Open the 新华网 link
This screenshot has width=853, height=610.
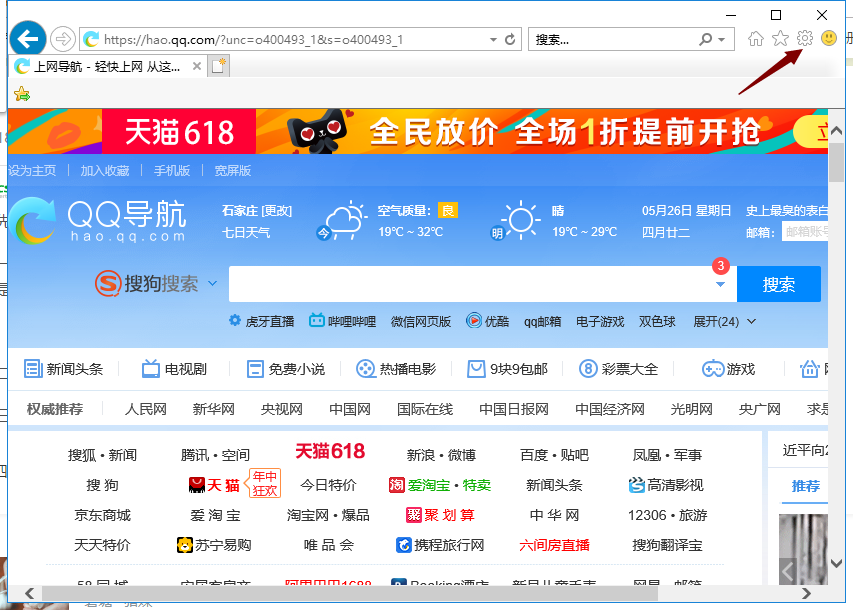pos(214,409)
